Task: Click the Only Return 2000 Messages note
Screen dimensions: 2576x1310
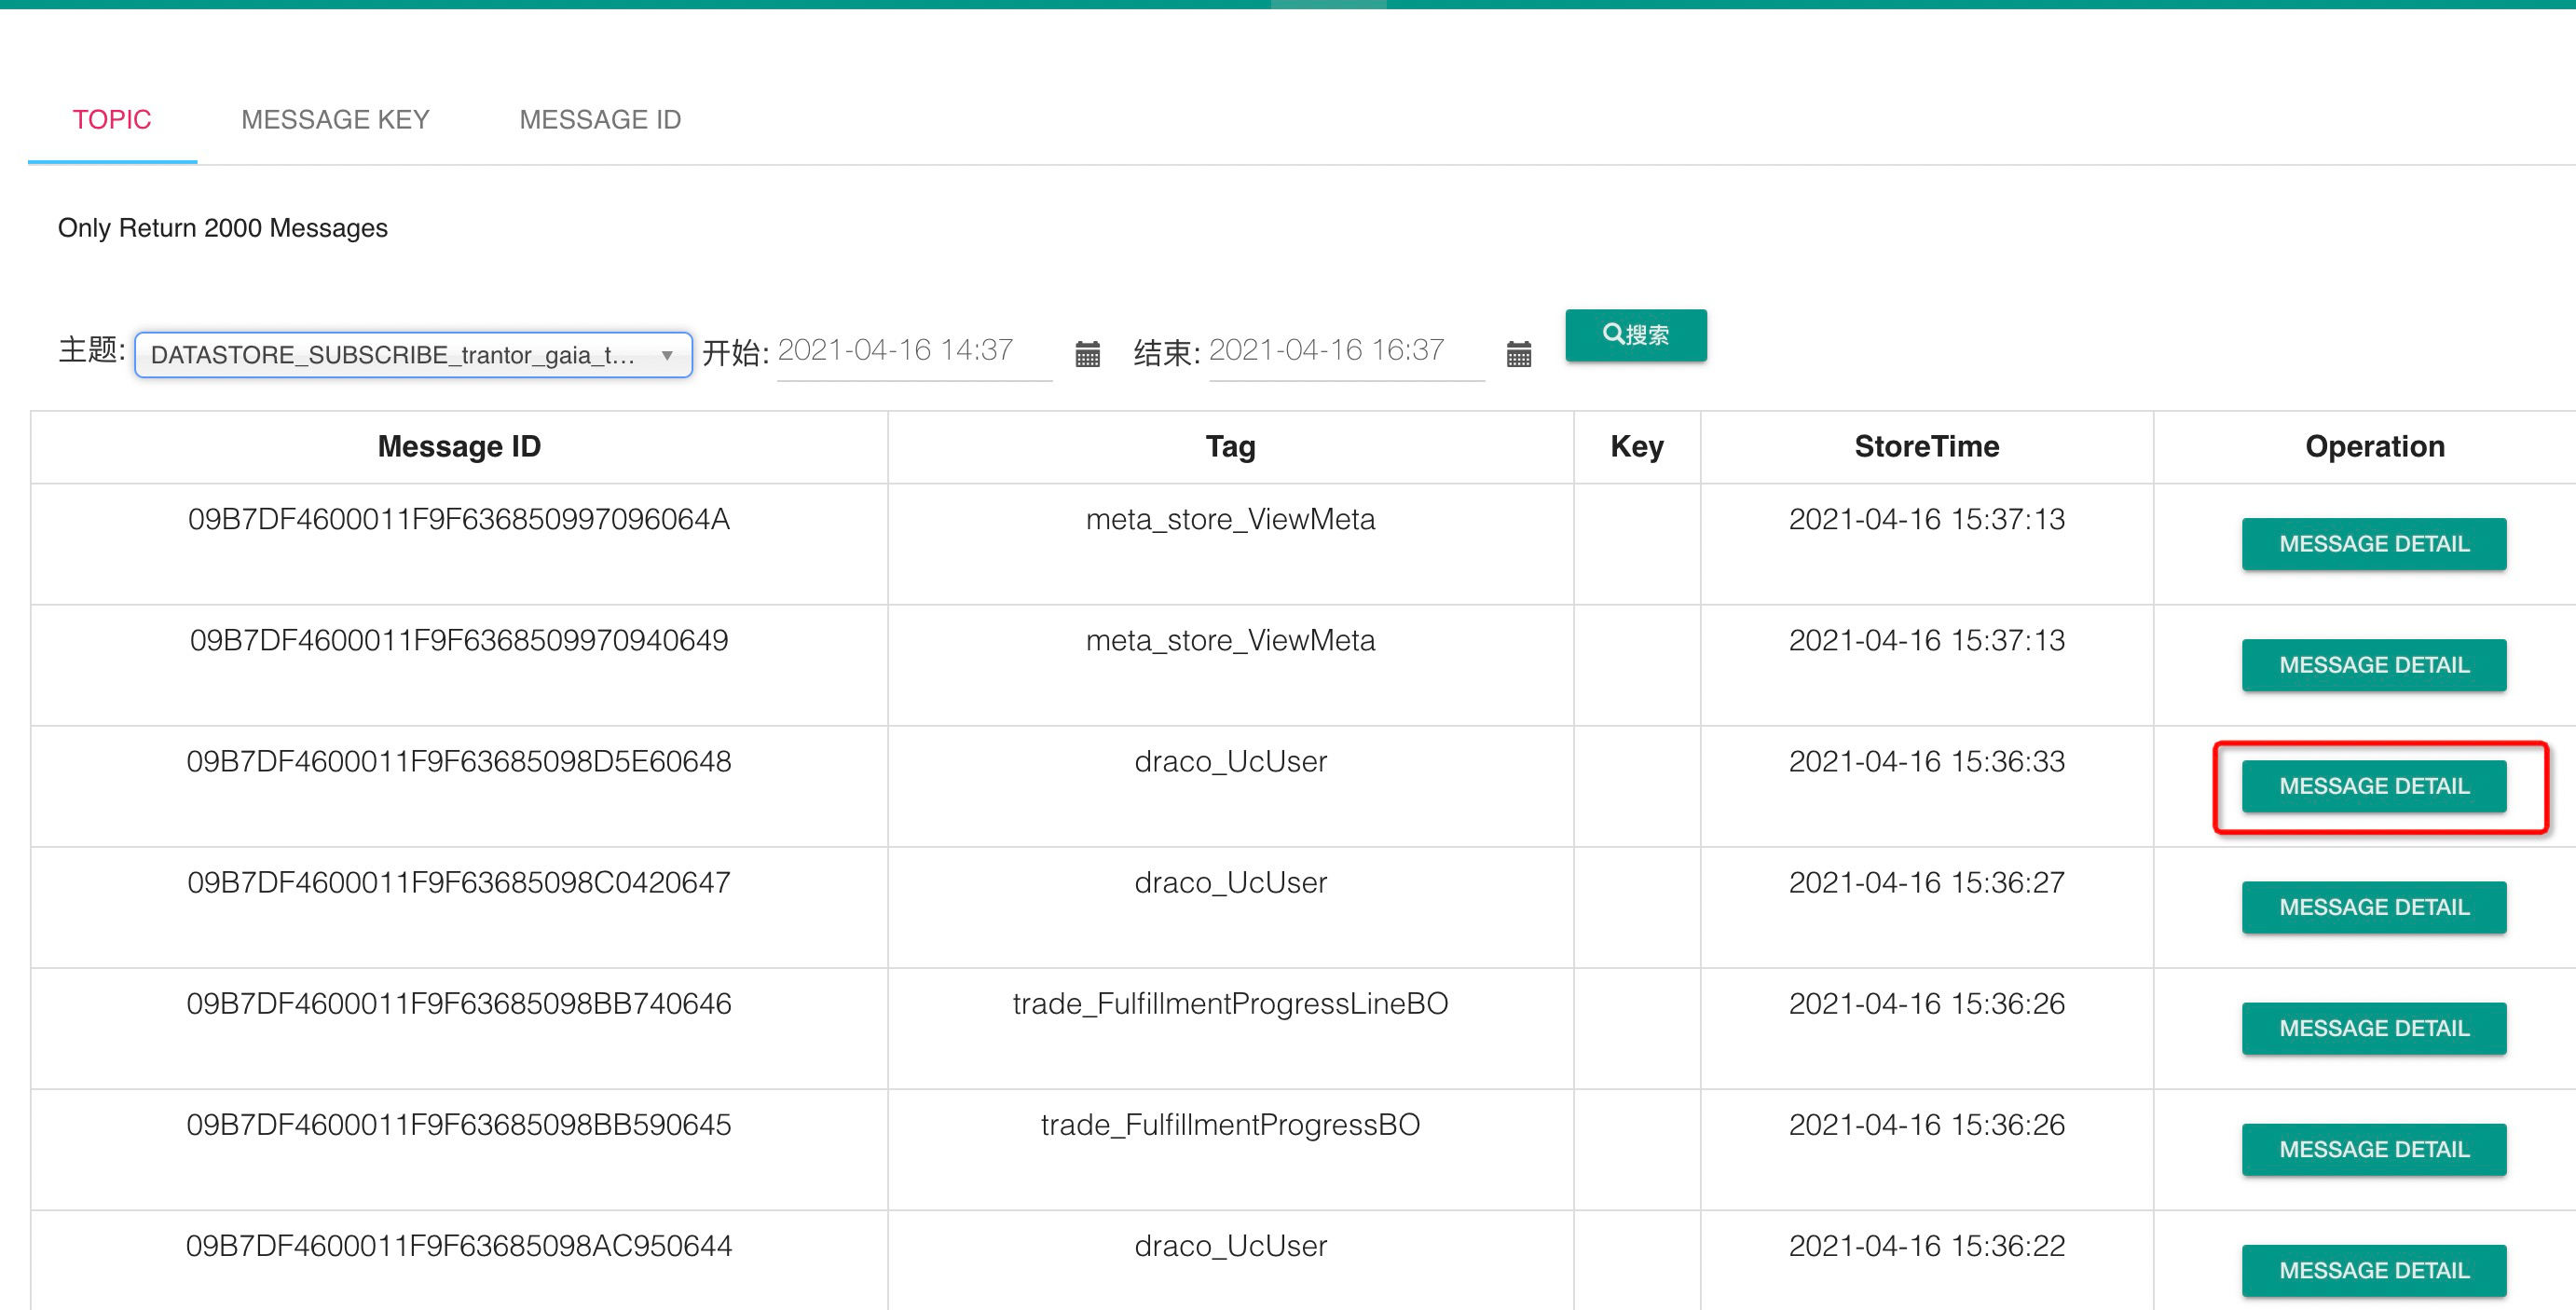Action: (223, 228)
